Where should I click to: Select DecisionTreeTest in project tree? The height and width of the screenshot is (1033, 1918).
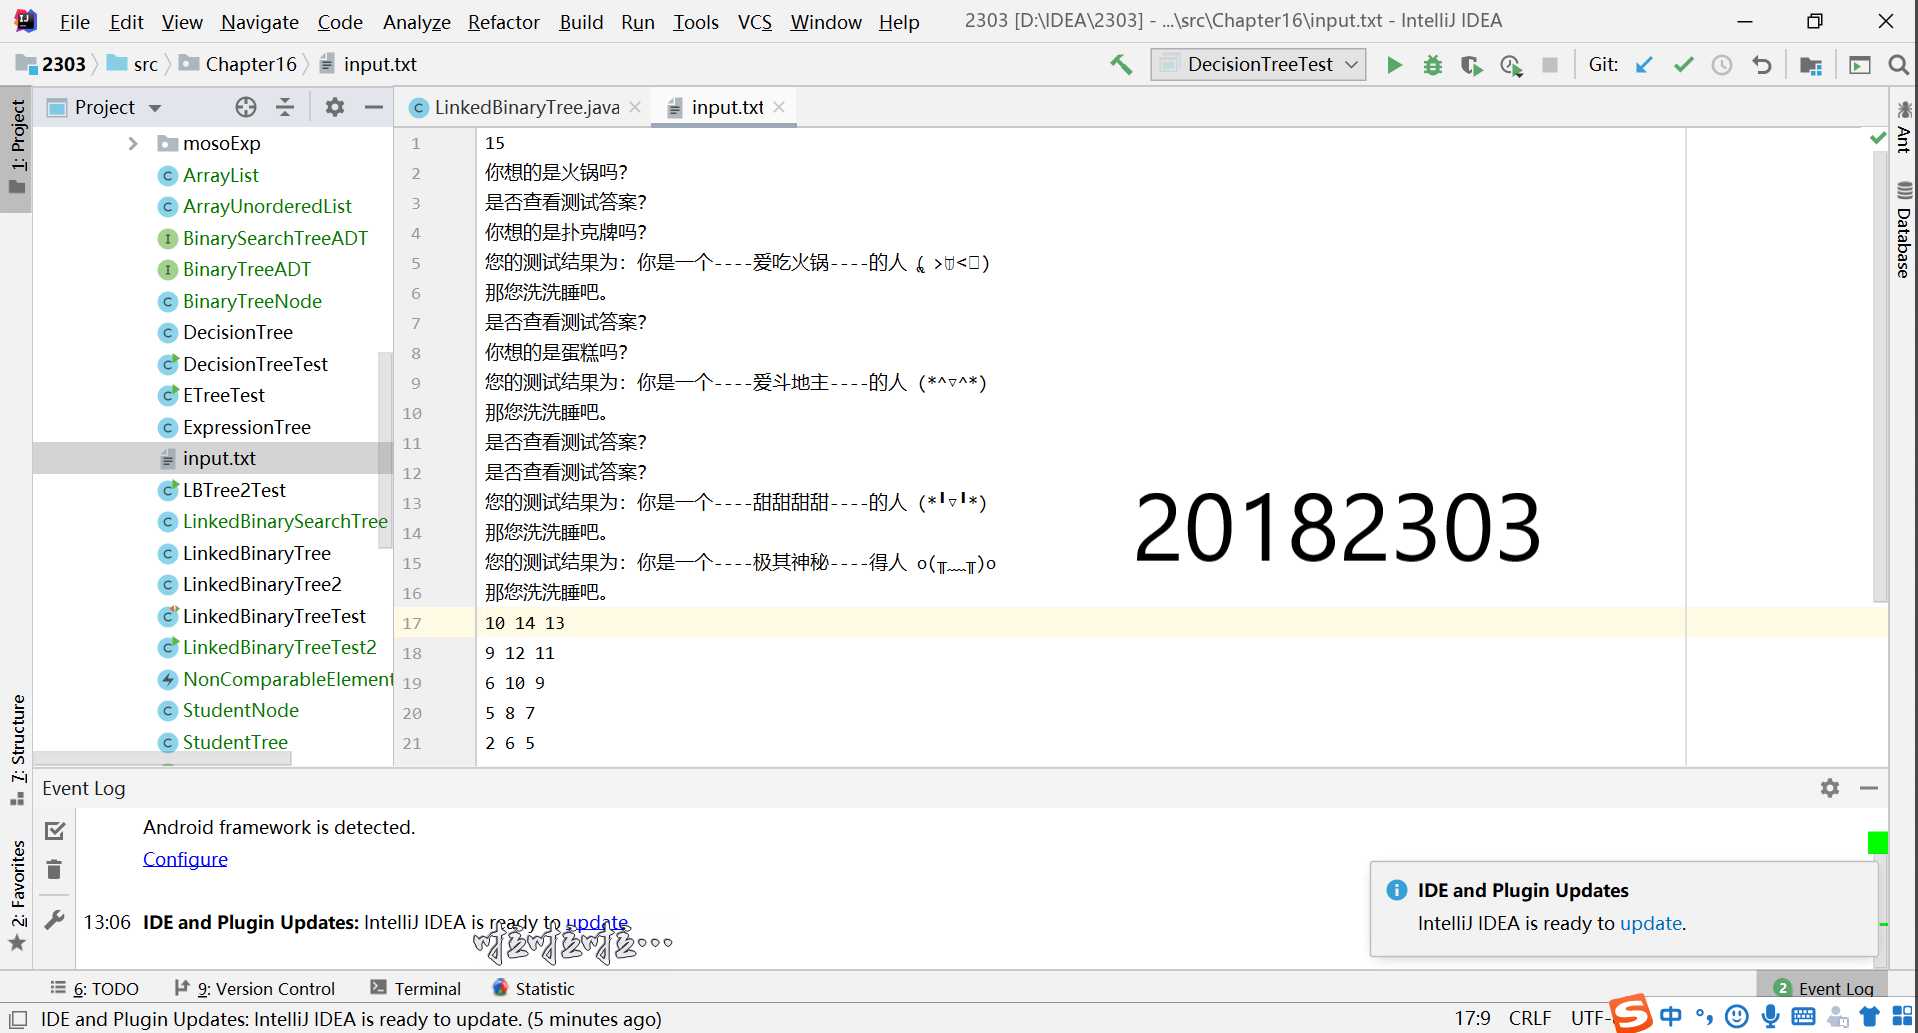click(x=255, y=364)
